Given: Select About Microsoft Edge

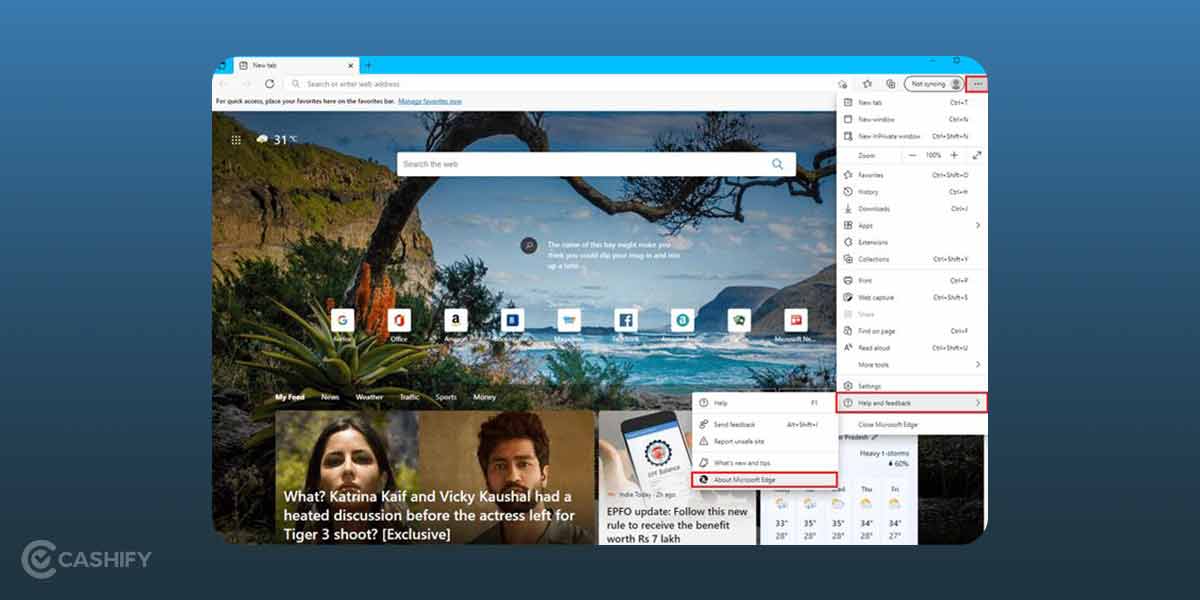Looking at the screenshot, I should tap(764, 478).
